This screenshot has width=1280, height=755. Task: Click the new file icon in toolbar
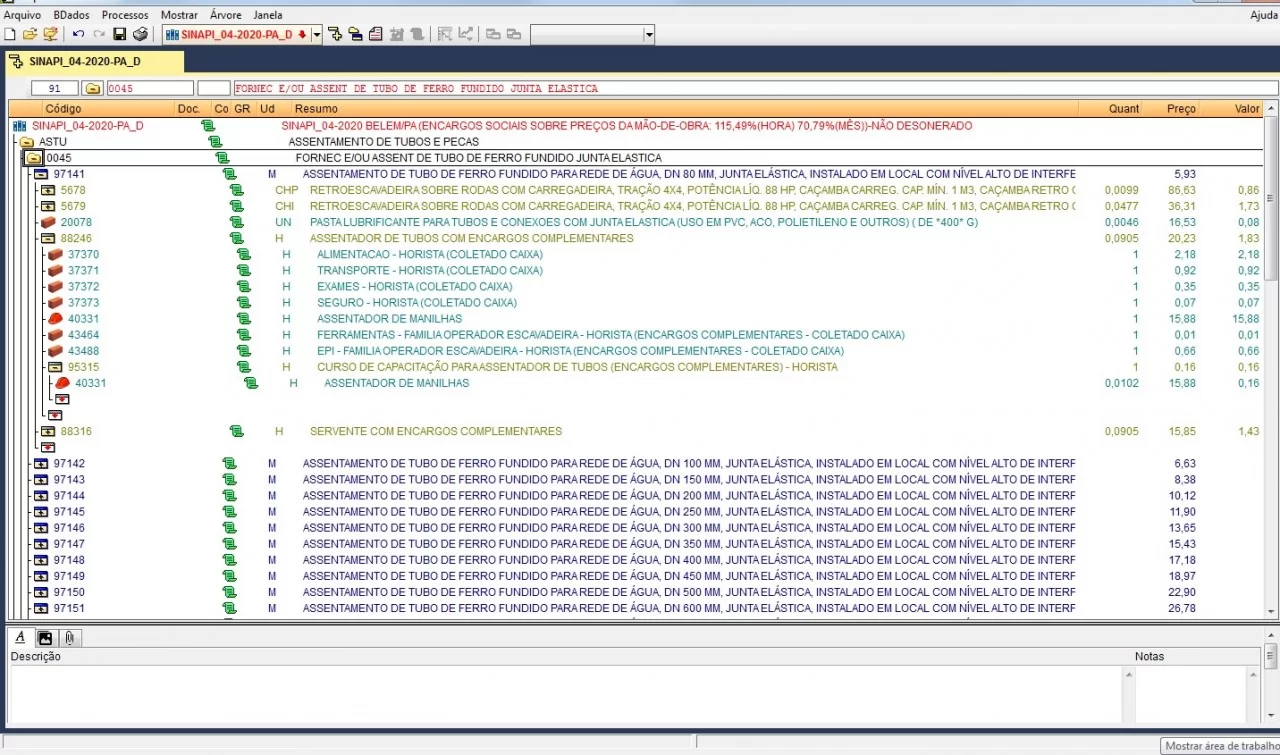[x=10, y=35]
